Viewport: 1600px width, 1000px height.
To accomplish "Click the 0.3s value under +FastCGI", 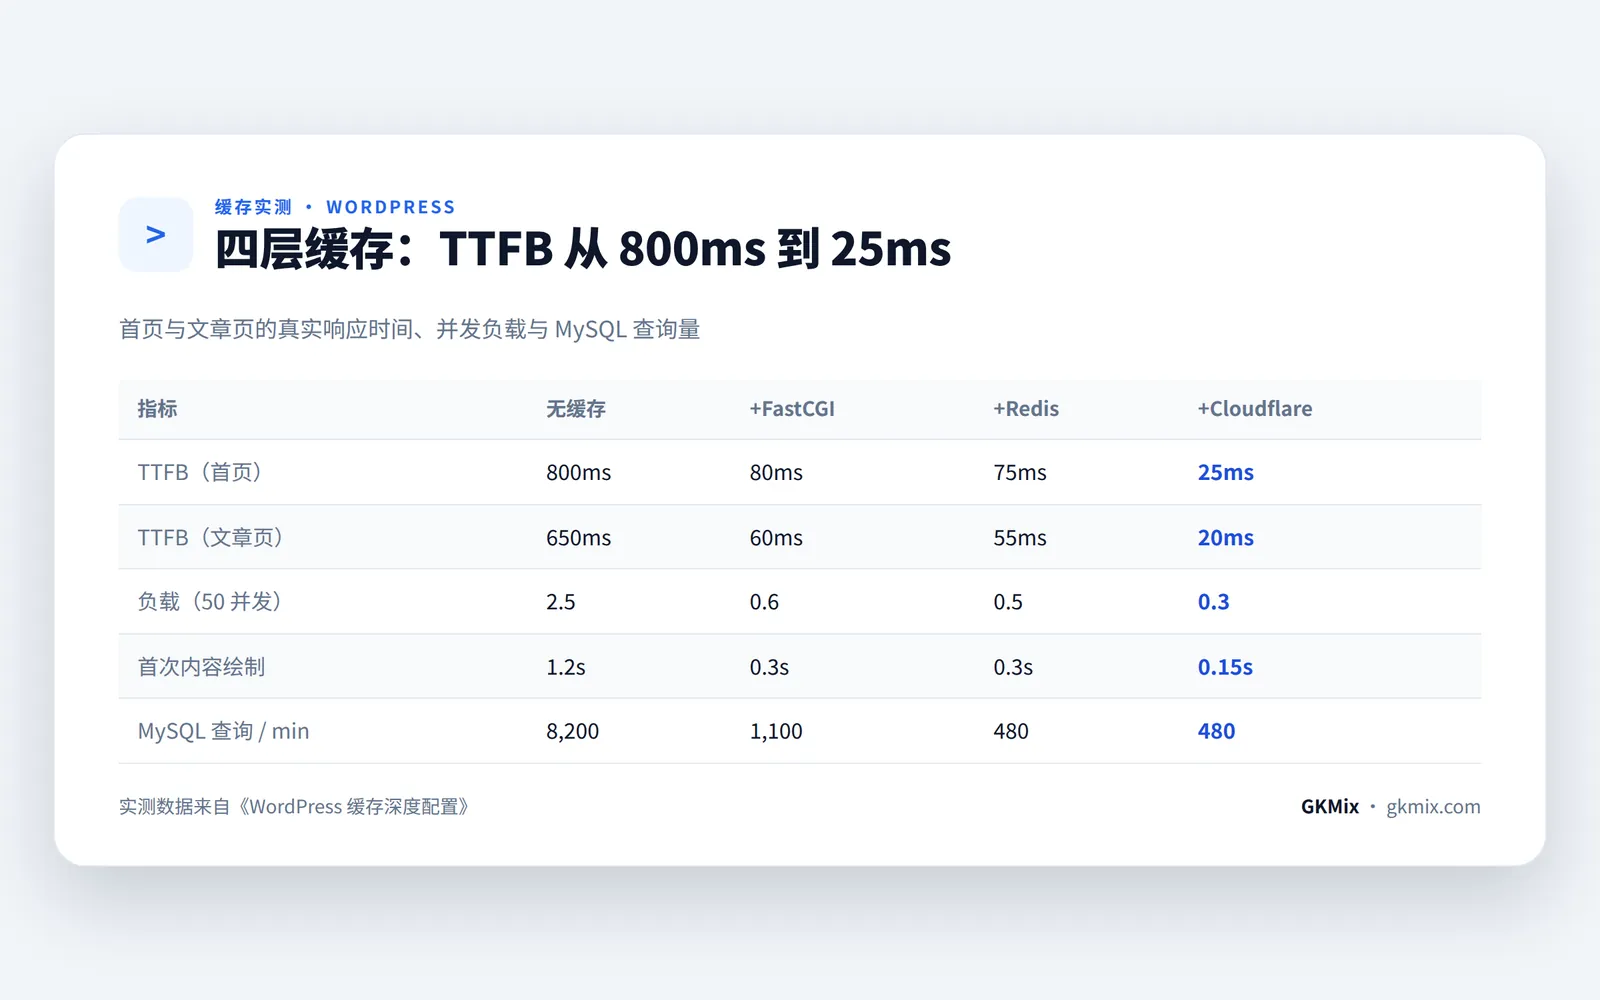I will [769, 667].
